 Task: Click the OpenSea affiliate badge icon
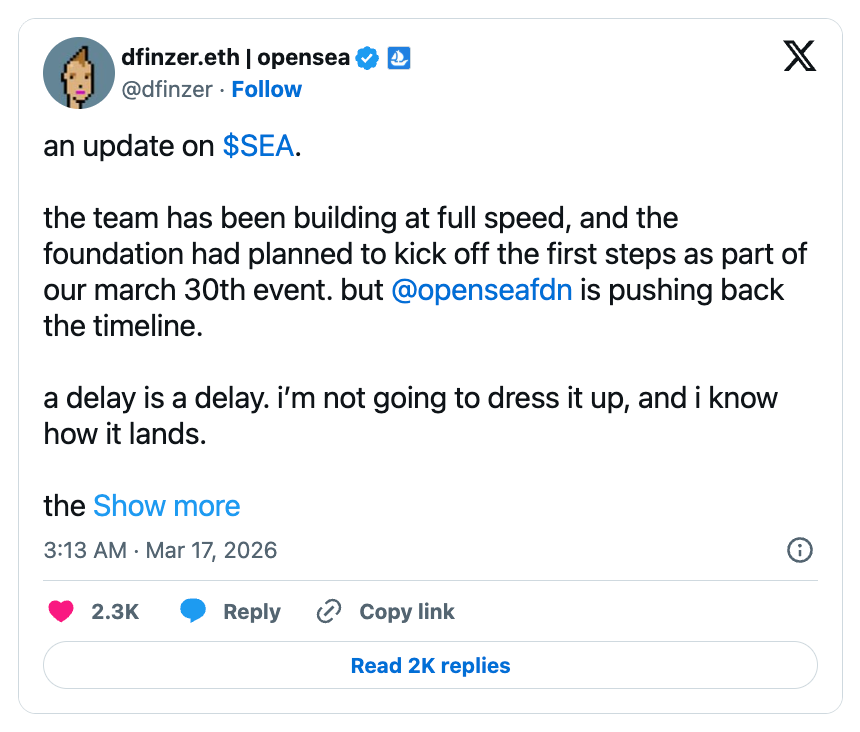point(399,58)
